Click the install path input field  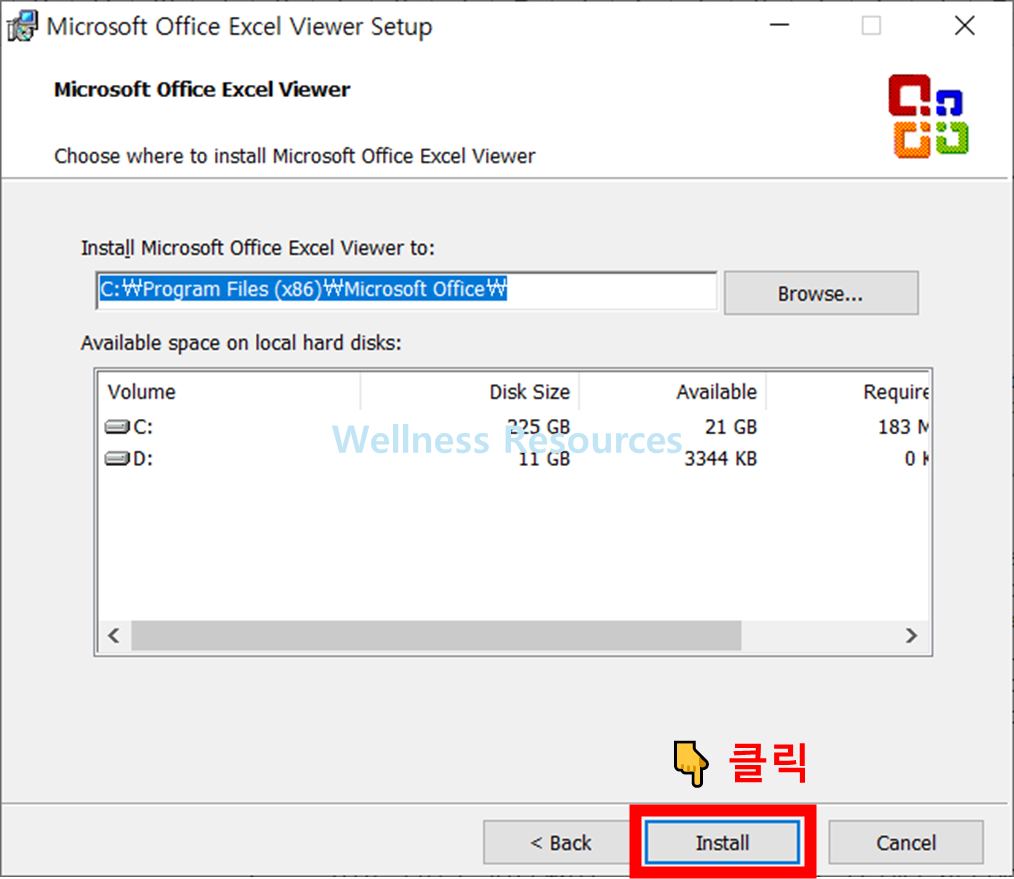coord(406,290)
